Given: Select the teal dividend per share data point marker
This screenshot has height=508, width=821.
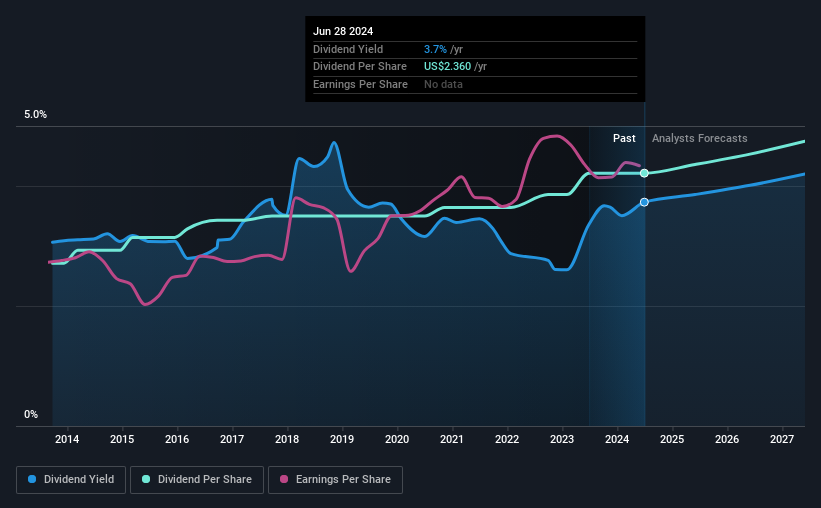Looking at the screenshot, I should [645, 173].
